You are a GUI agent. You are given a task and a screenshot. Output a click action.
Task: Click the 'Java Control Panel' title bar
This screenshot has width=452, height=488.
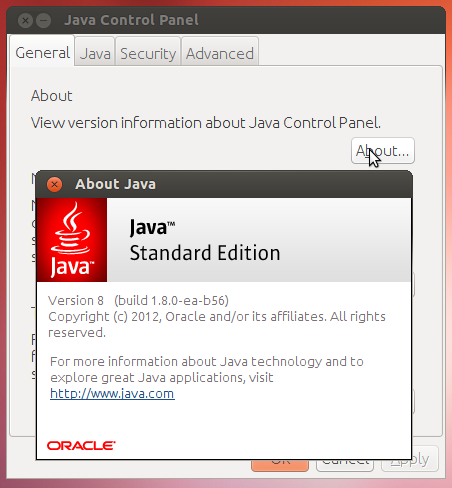226,20
